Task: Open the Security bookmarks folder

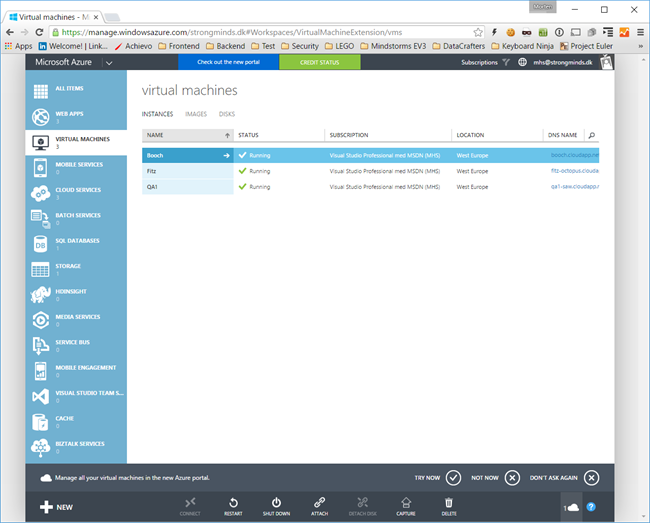Action: point(300,46)
